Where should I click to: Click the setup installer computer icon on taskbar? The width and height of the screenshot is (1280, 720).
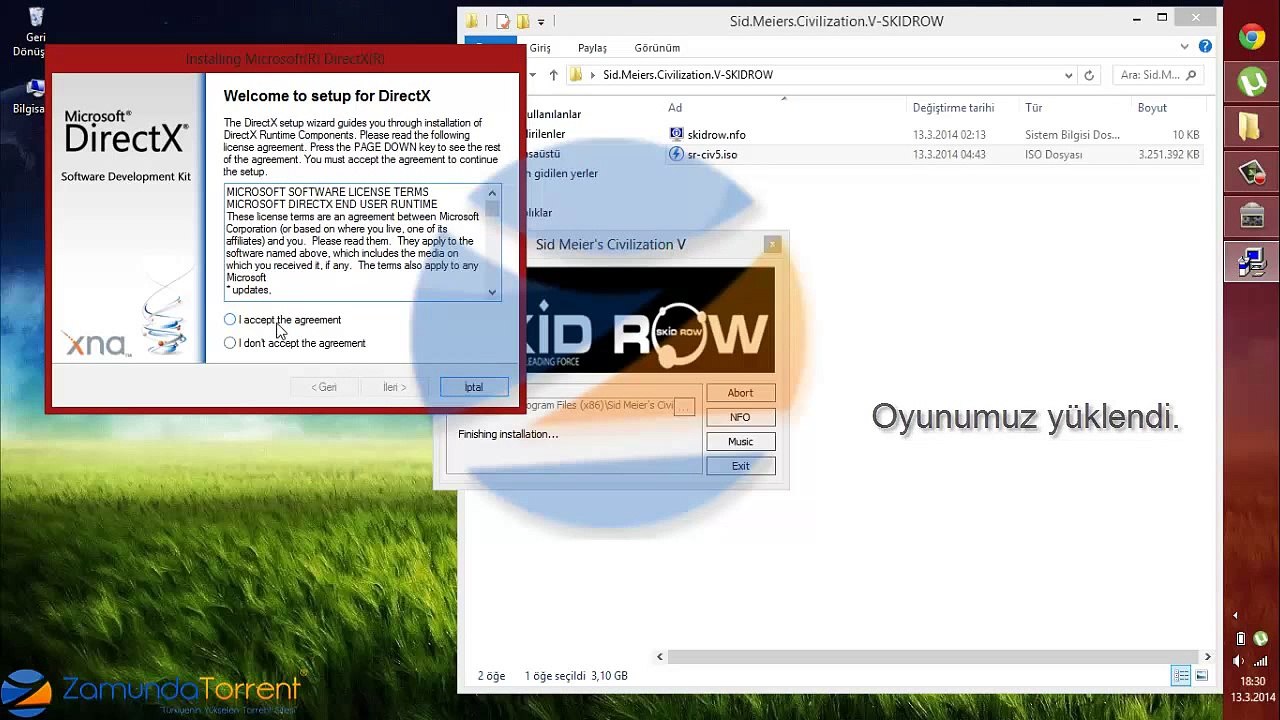pos(1251,261)
